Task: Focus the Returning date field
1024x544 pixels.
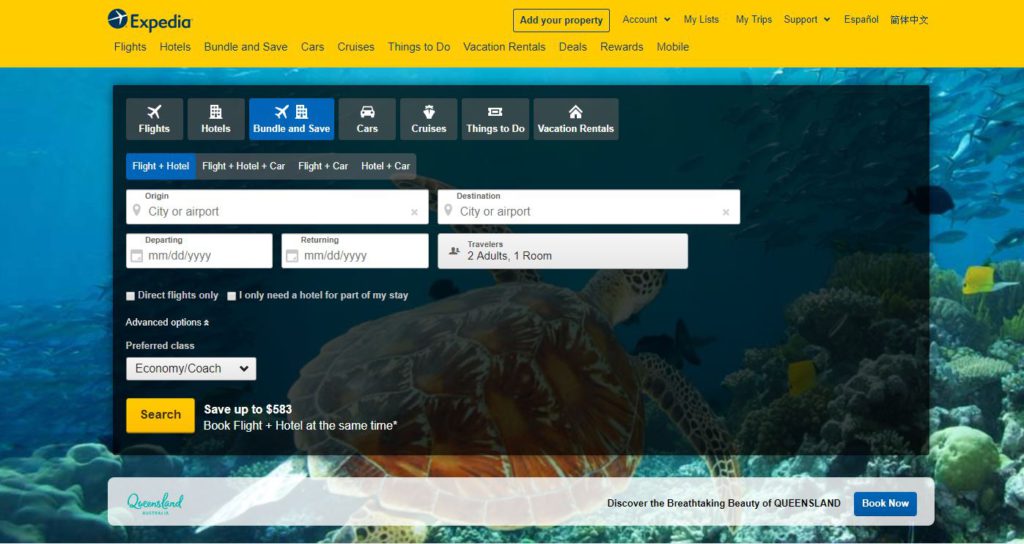Action: pyautogui.click(x=355, y=251)
